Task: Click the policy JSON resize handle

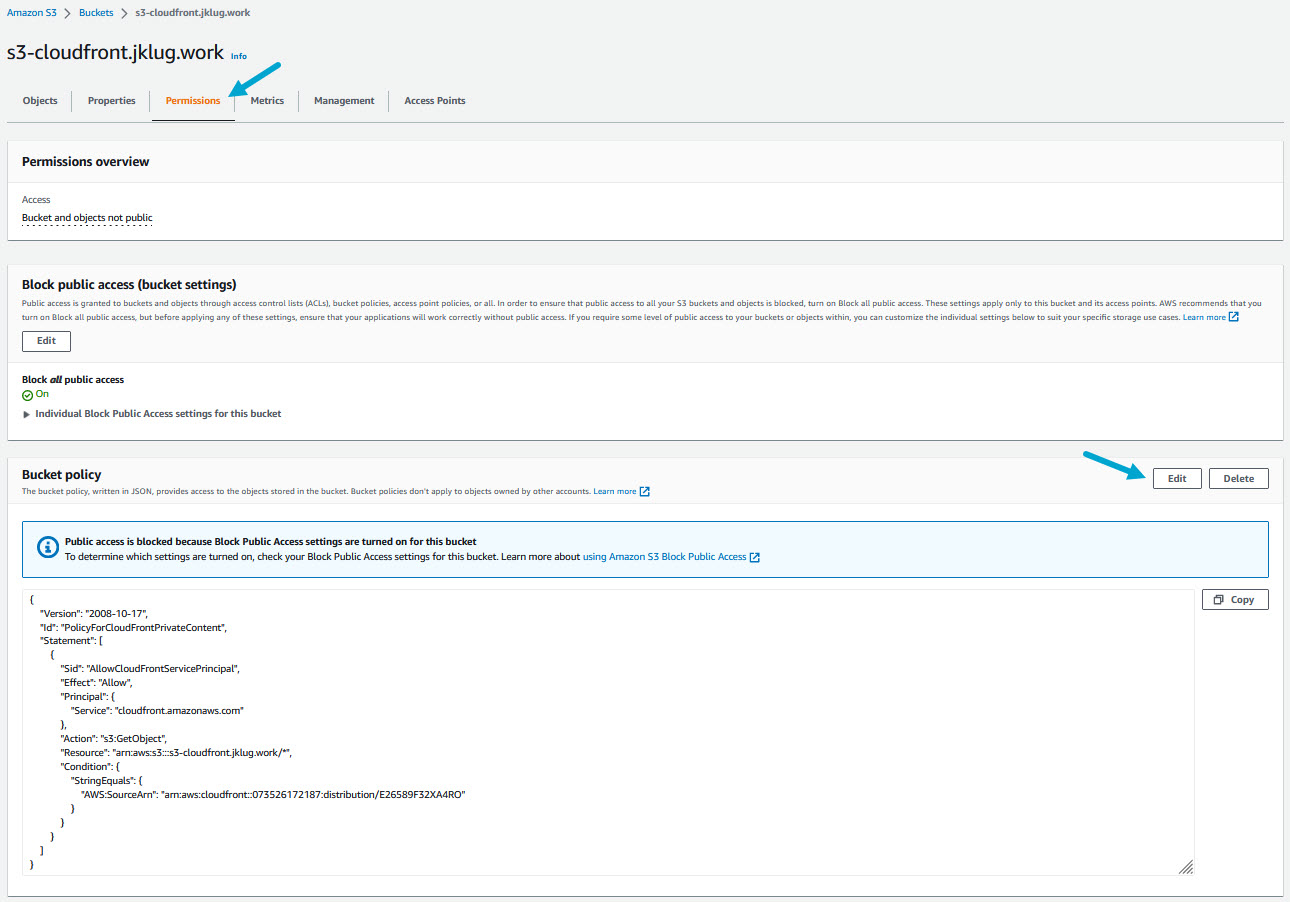Action: 1185,866
